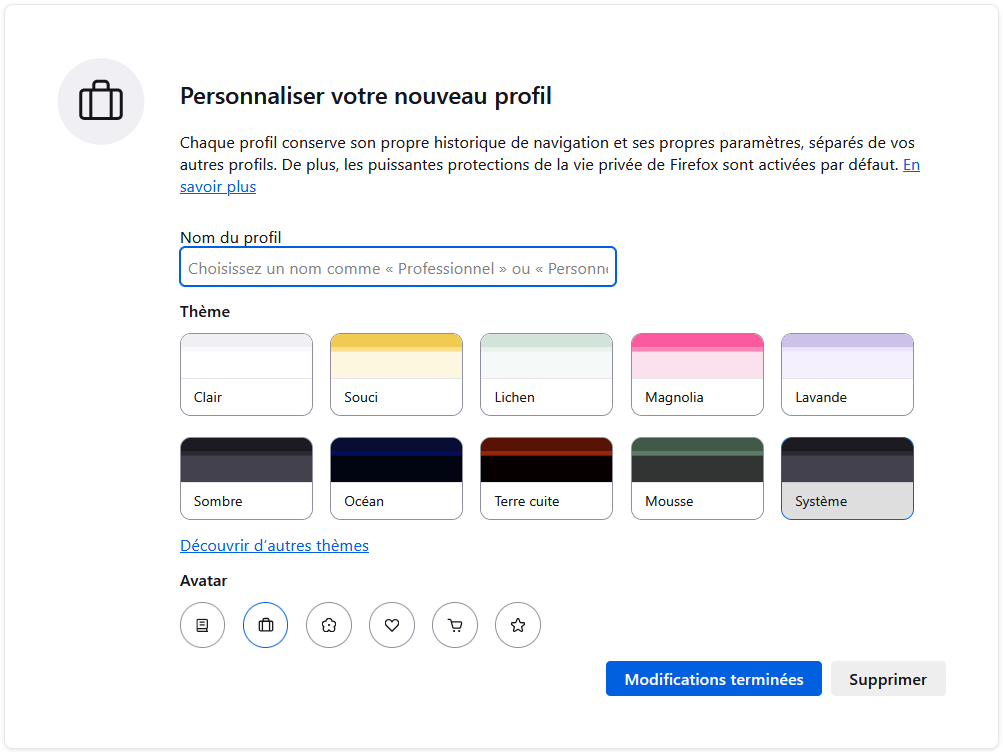Pick the shopping cart avatar
Image resolution: width=1003 pixels, height=752 pixels.
(x=454, y=624)
